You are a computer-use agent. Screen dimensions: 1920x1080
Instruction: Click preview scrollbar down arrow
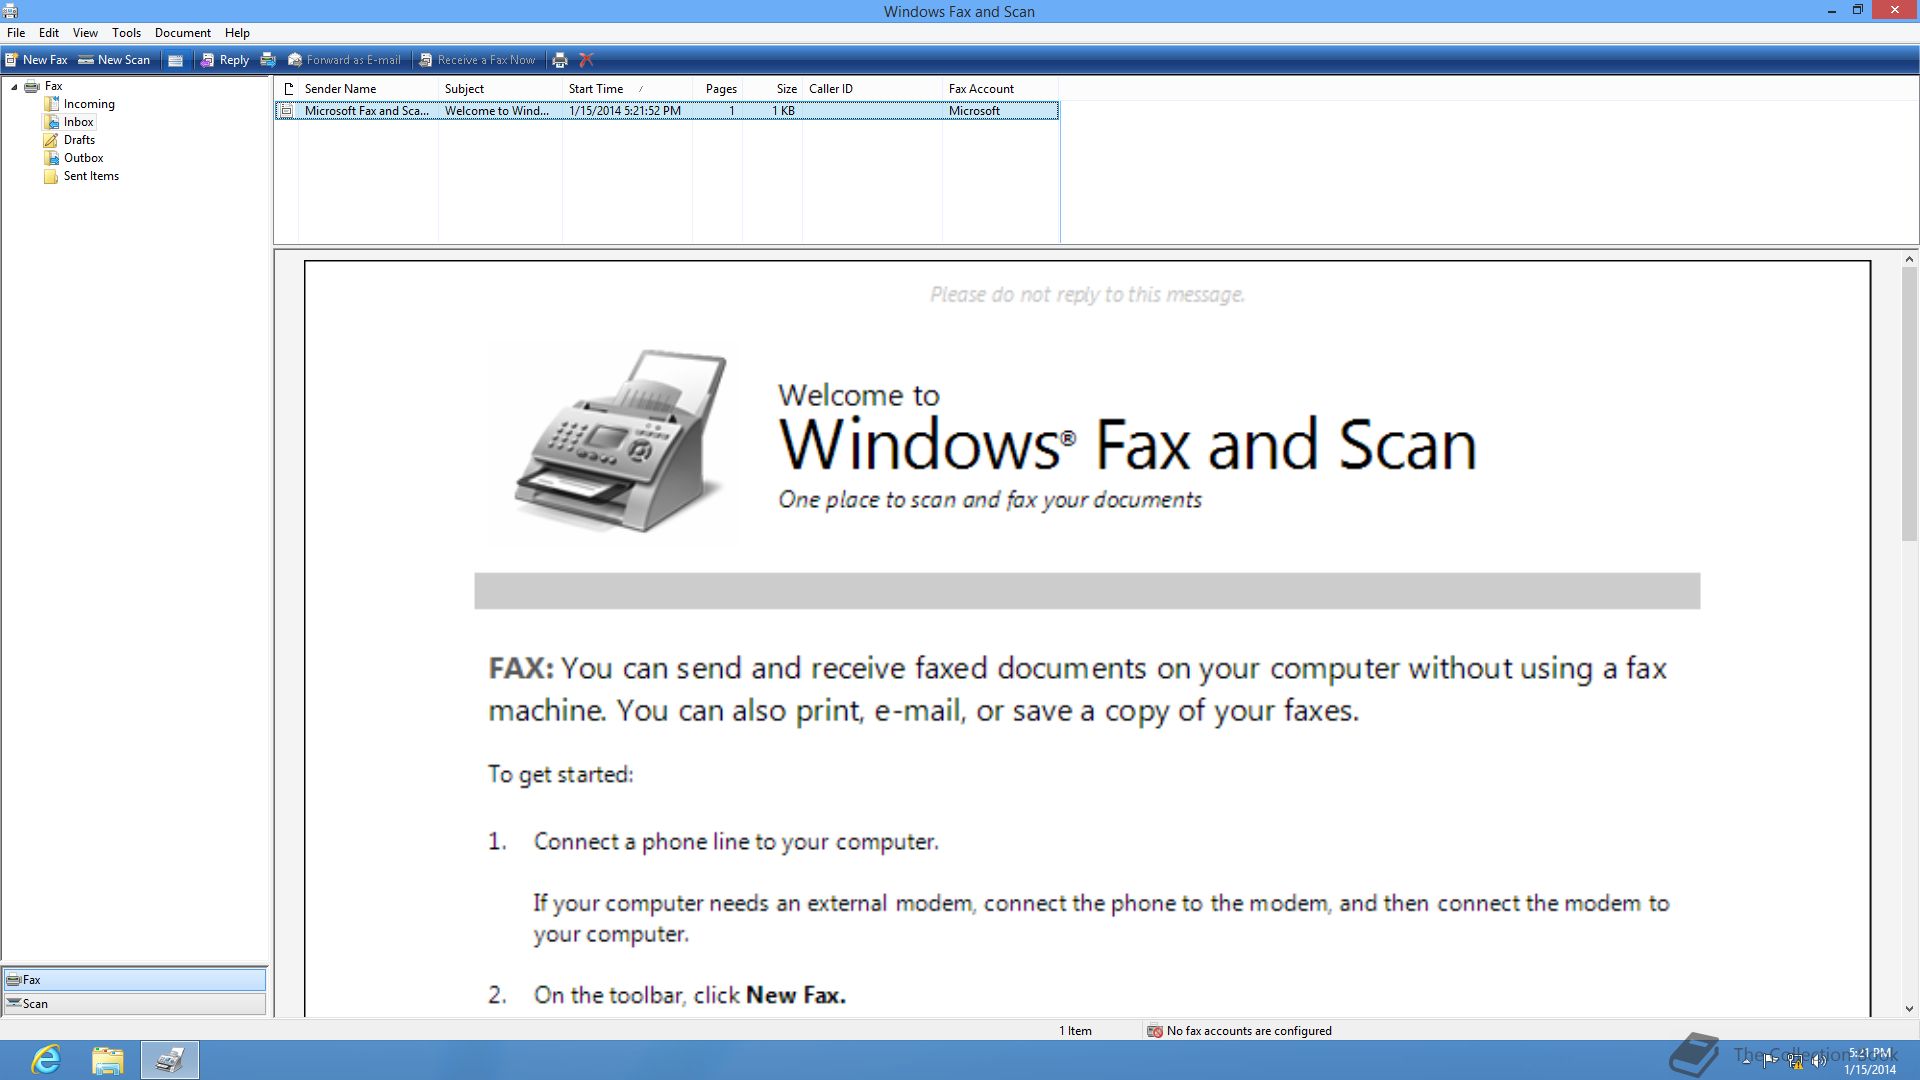(x=1909, y=1010)
